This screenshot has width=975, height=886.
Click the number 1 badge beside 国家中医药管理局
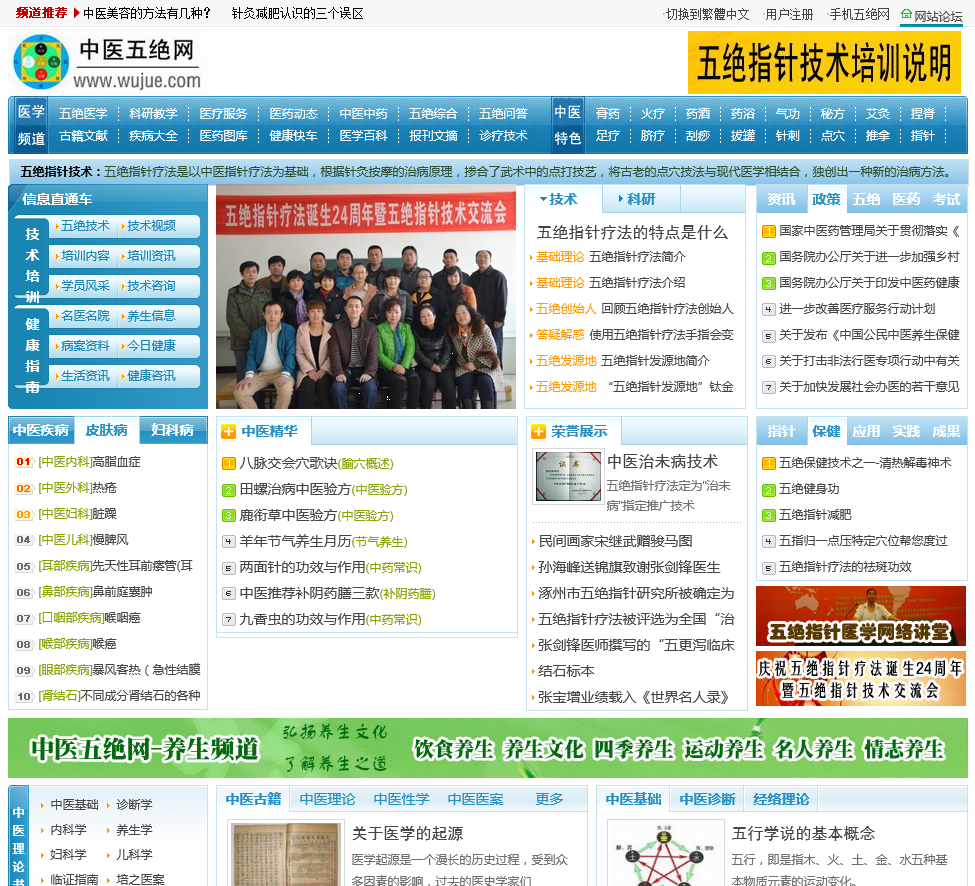(769, 232)
